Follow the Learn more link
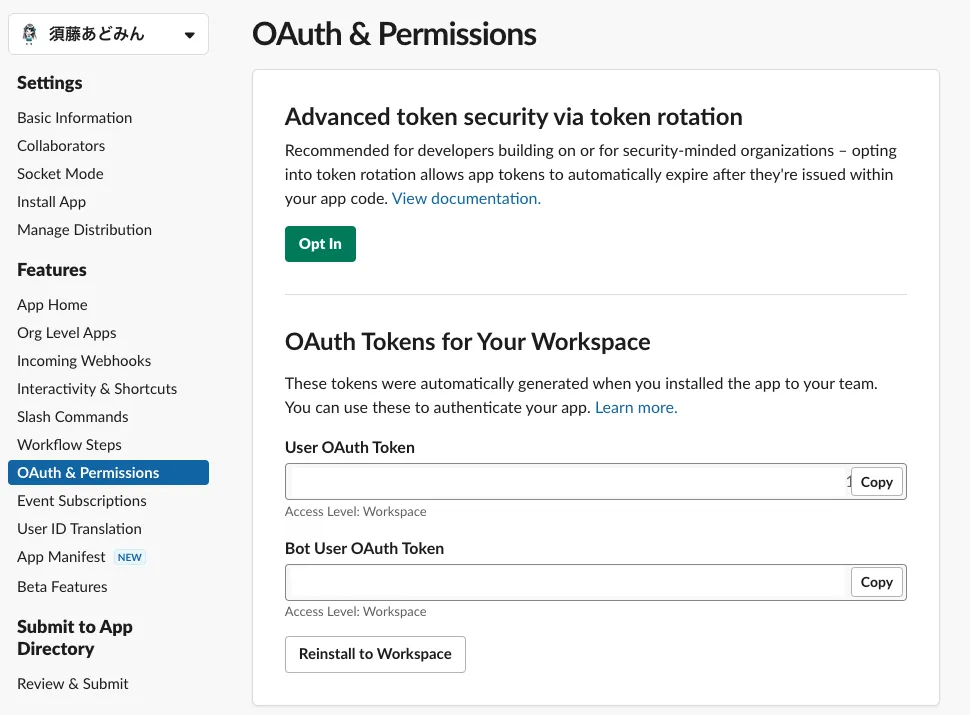This screenshot has height=715, width=970. tap(636, 408)
